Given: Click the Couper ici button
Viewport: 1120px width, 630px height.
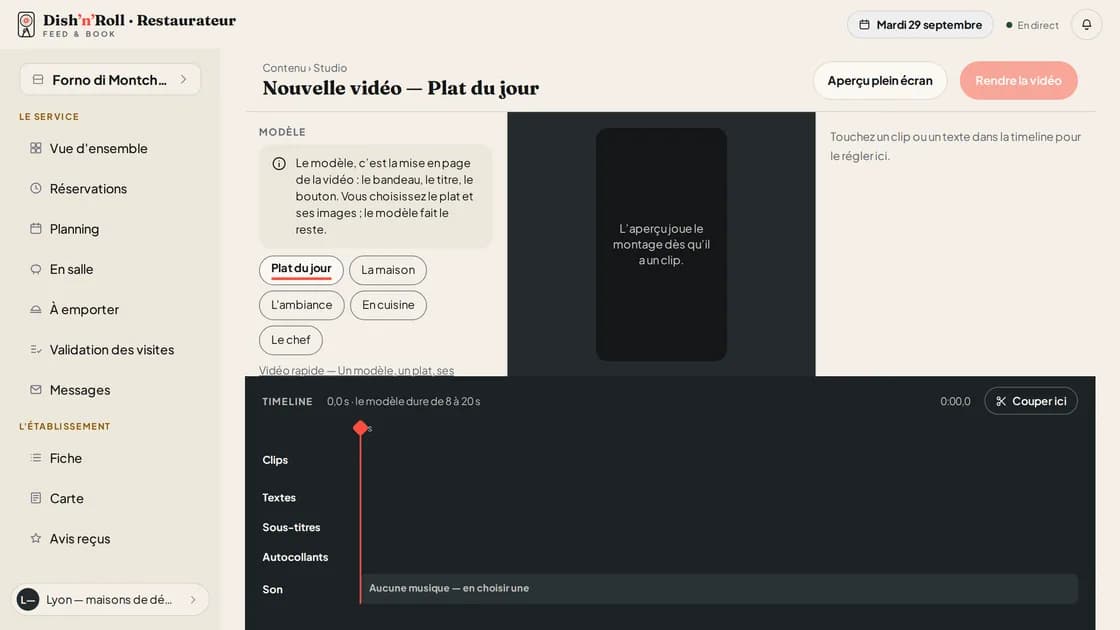Looking at the screenshot, I should tap(1031, 401).
